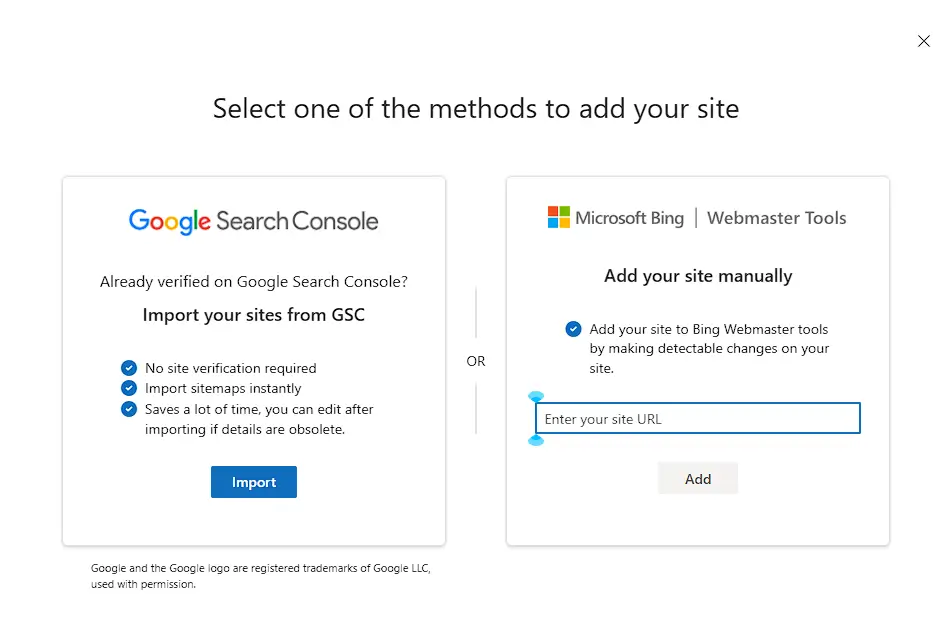Image resolution: width=947 pixels, height=639 pixels.
Task: Click the top blue selection handle above URL field
Action: [537, 396]
